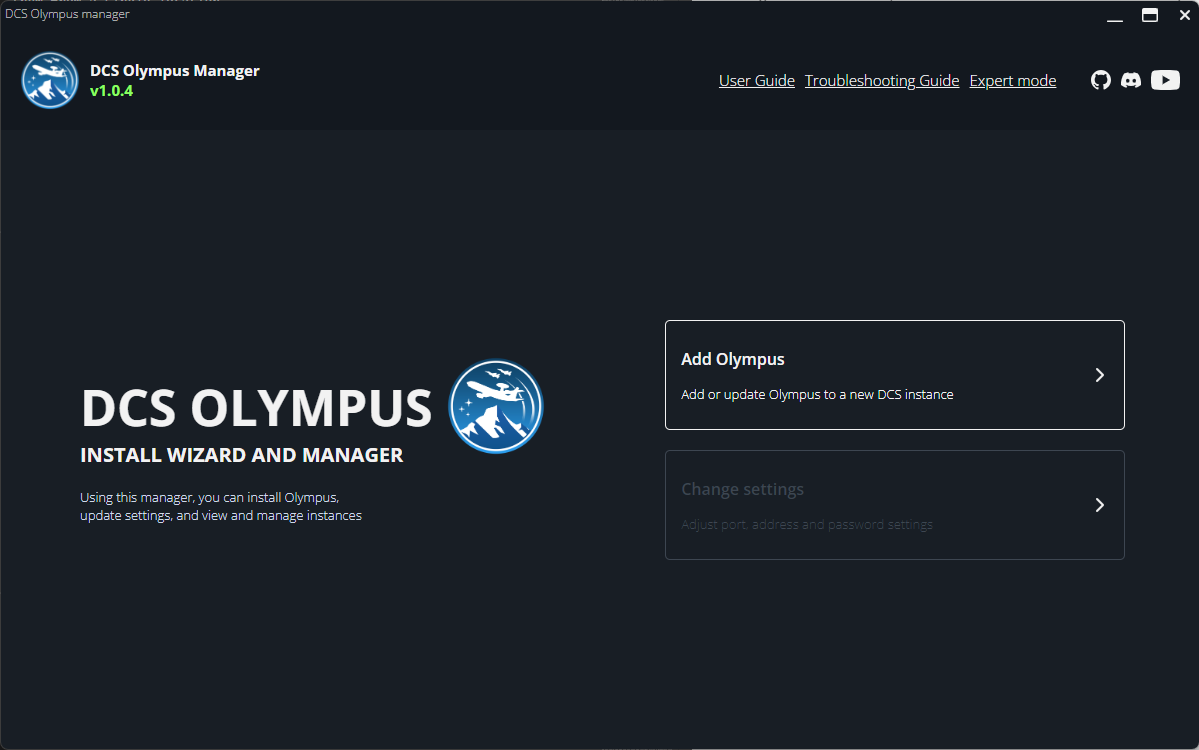
Task: Maximize the DCS Olympus manager window
Action: pos(1150,15)
